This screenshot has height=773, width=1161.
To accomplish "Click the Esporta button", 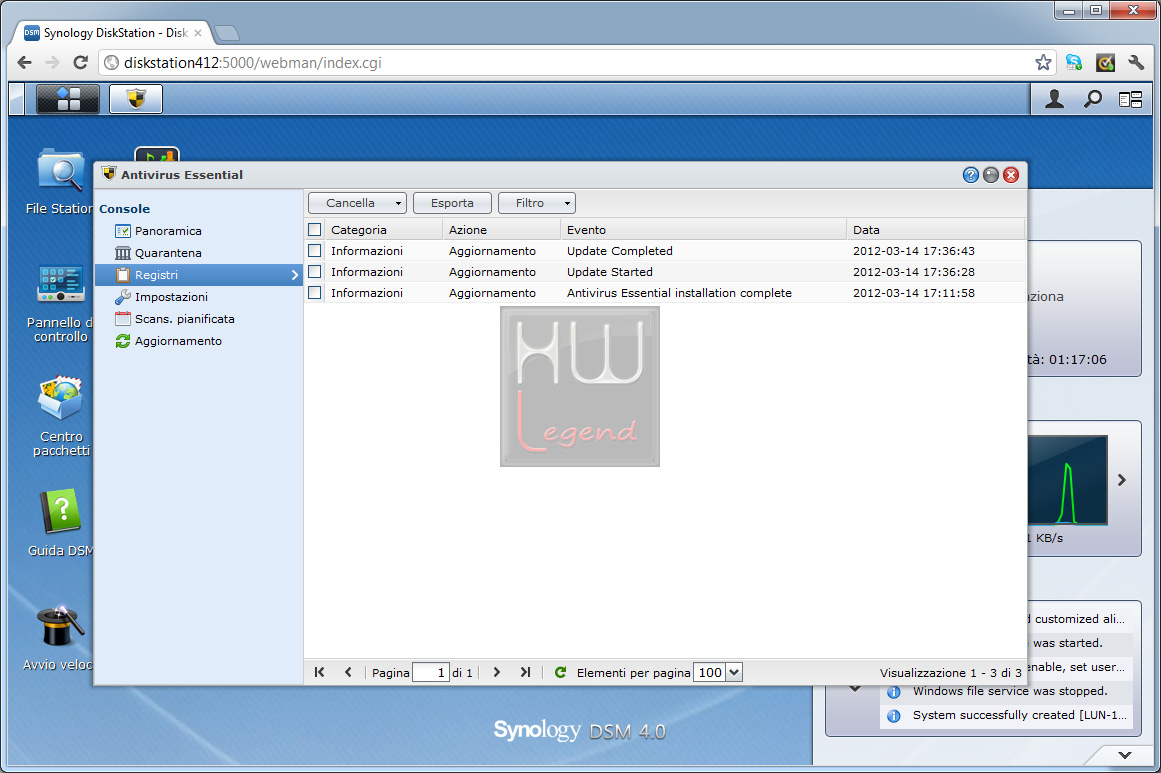I will click(x=452, y=203).
